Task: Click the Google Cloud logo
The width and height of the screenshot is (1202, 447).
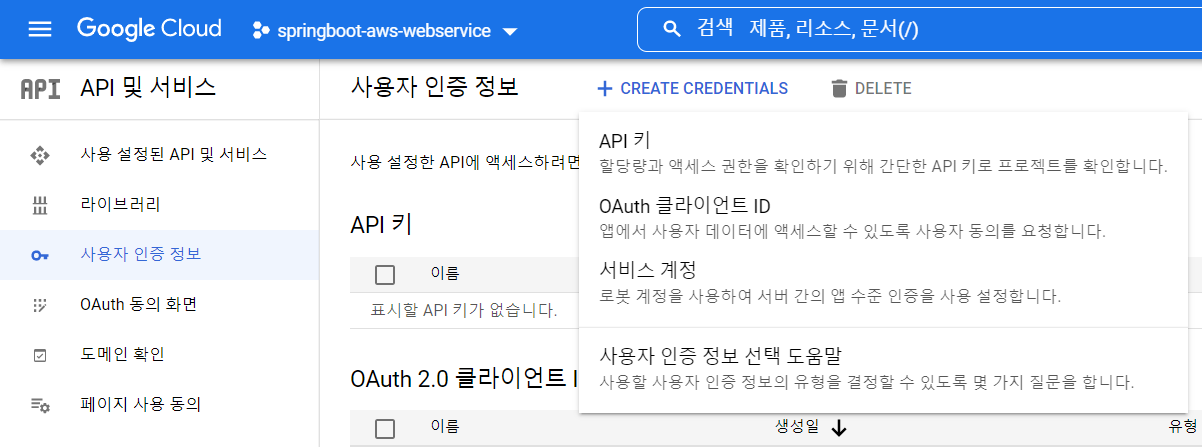Action: (151, 29)
